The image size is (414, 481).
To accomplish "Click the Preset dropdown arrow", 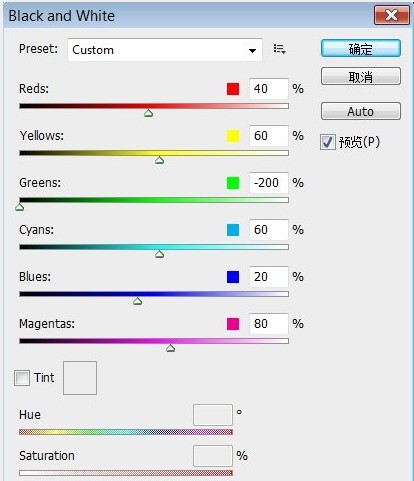I will [252, 51].
